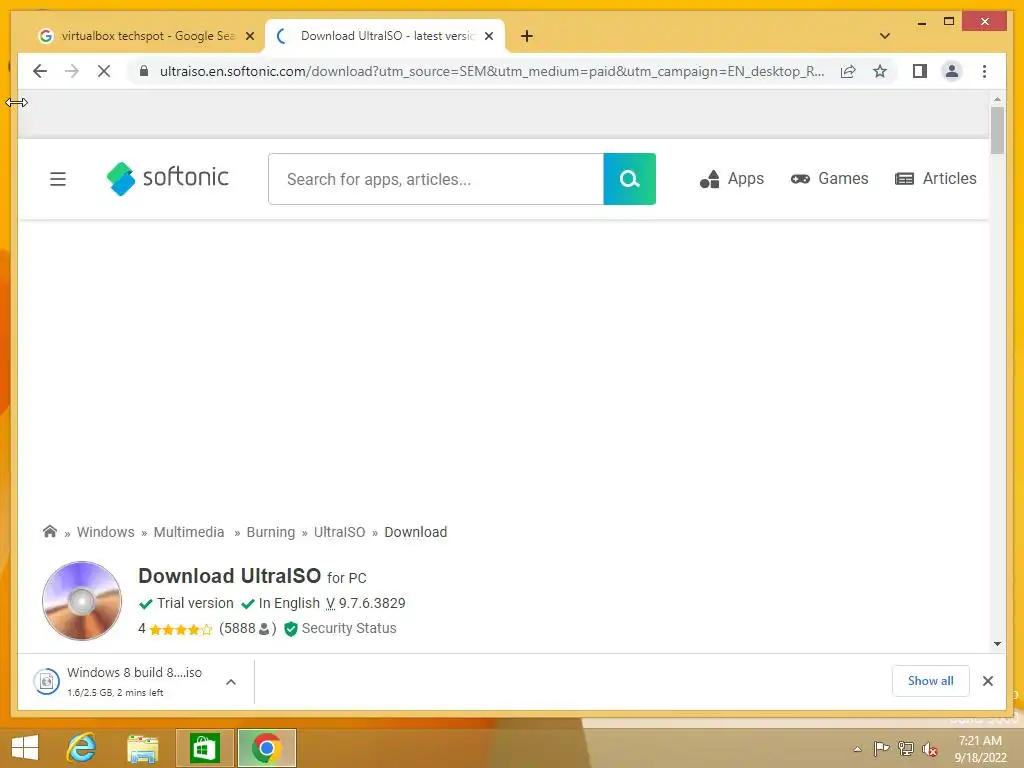
Task: Go back using the browser back arrow
Action: pos(40,71)
